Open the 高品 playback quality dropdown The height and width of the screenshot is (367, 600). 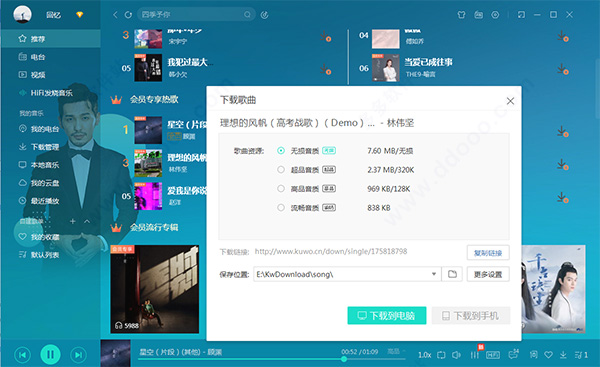click(396, 351)
